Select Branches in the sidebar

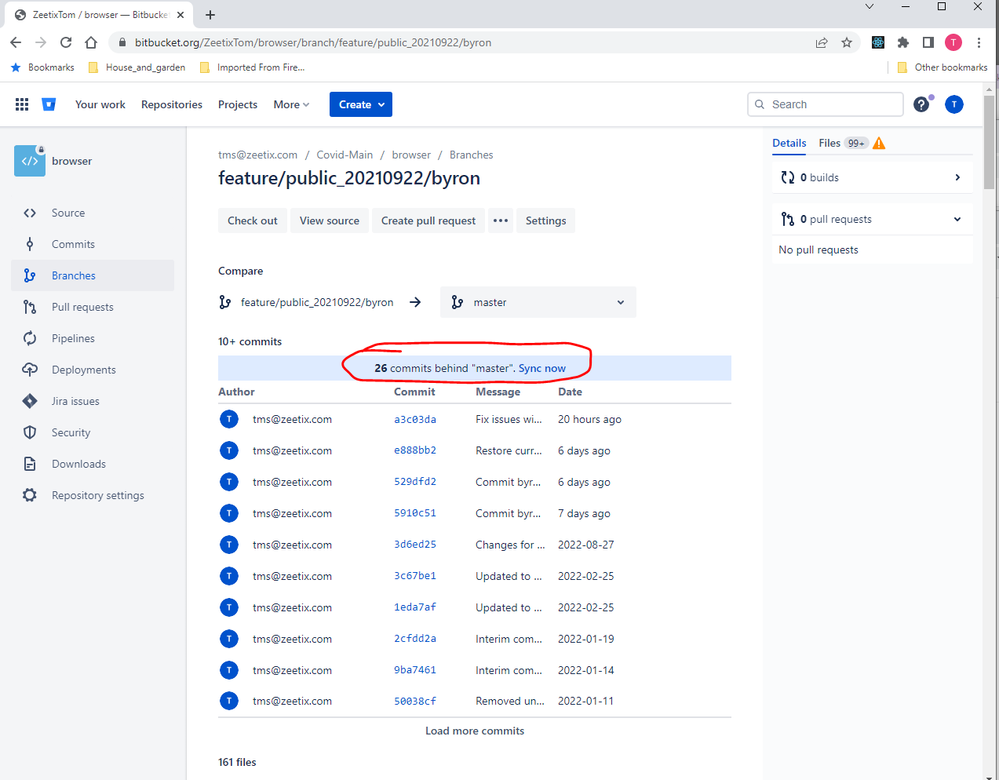[92, 275]
